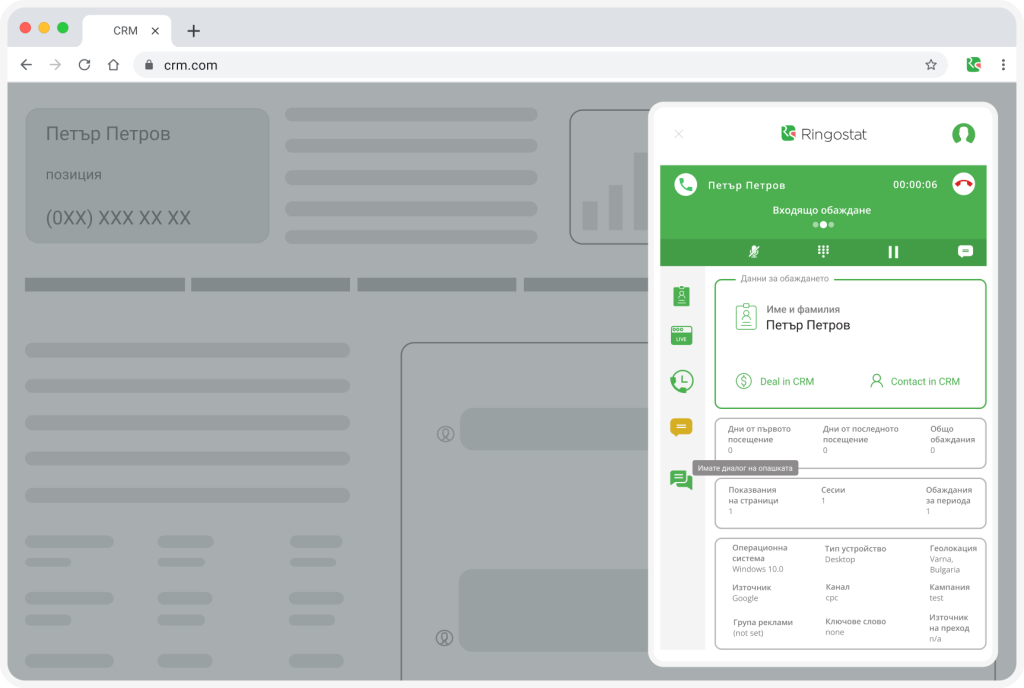Reload the crm.com page
The image size is (1024, 688).
click(x=84, y=65)
